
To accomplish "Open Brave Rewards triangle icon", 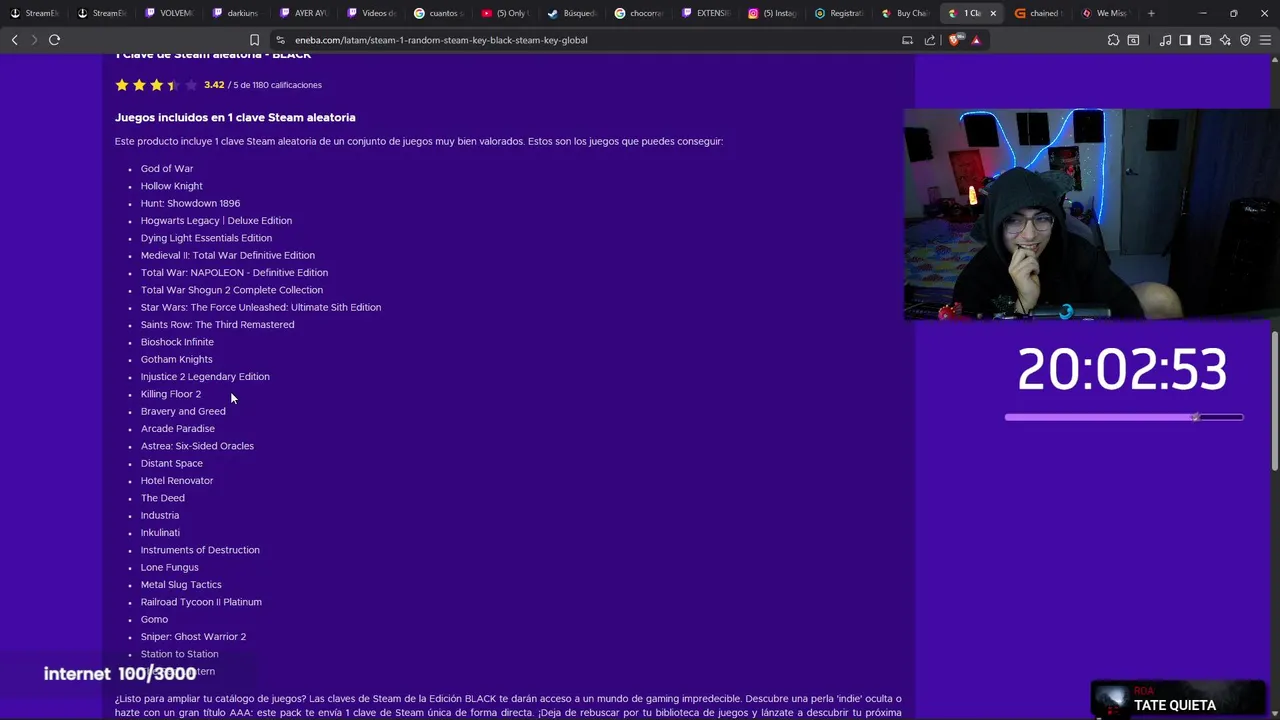I will (976, 40).
